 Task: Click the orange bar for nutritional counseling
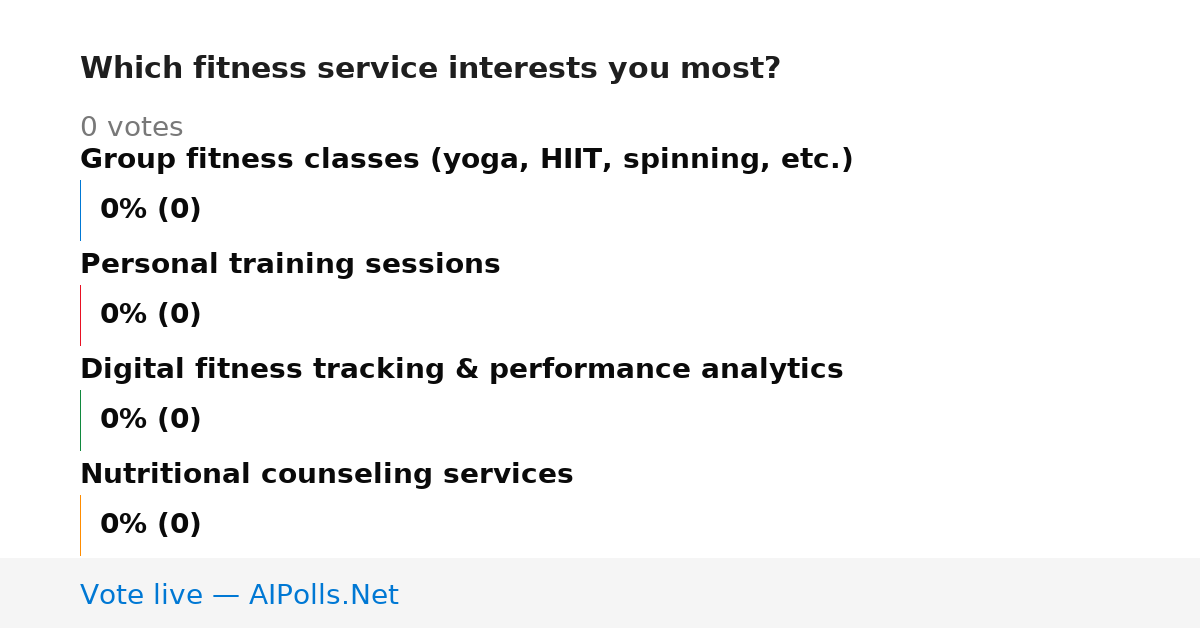[x=80, y=525]
